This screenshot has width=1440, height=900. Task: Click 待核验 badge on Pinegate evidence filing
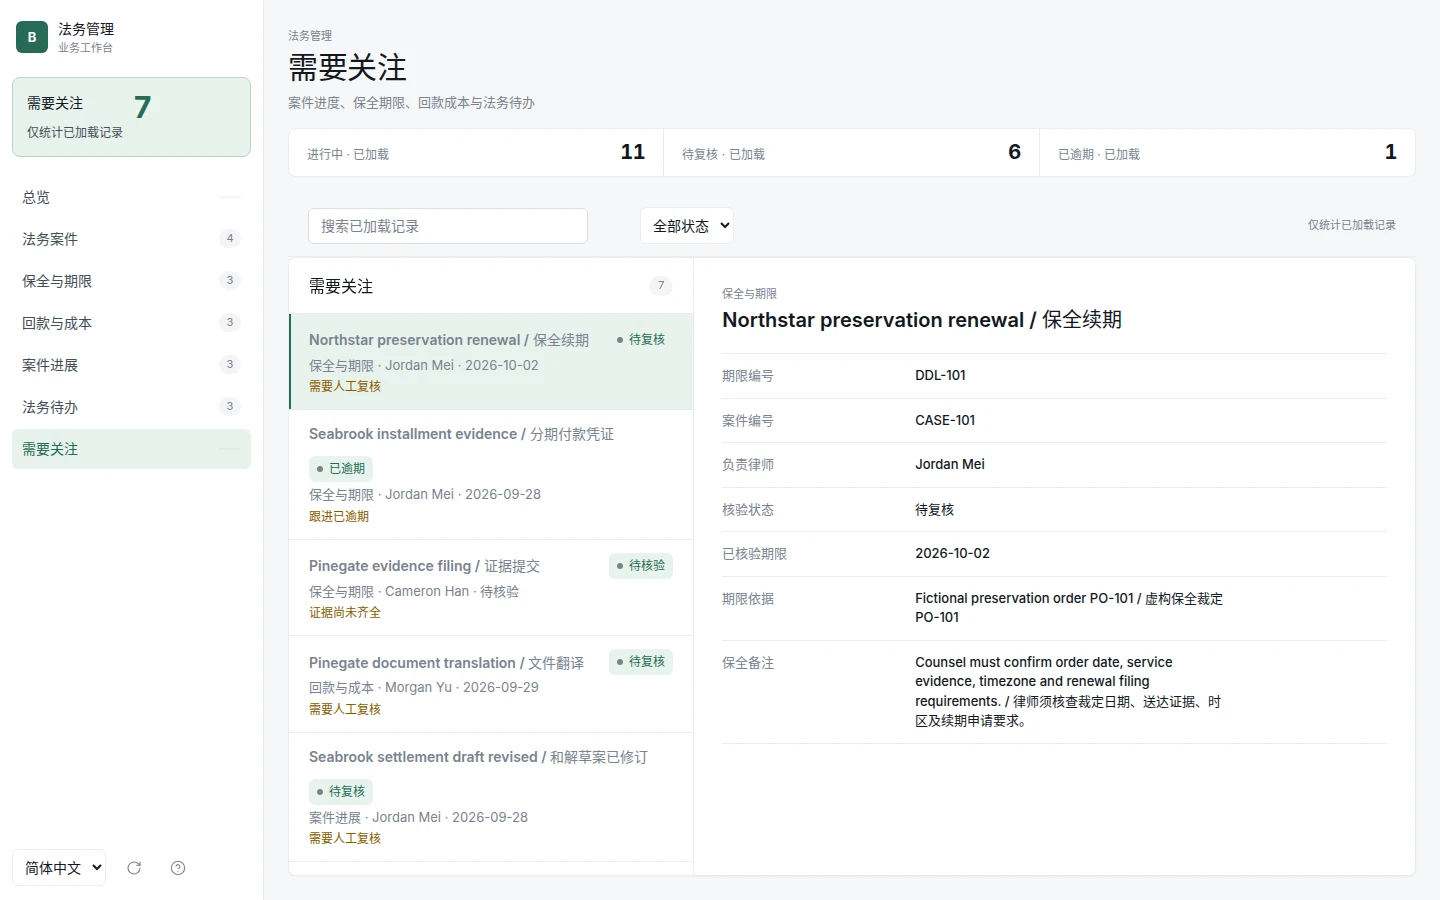point(641,566)
